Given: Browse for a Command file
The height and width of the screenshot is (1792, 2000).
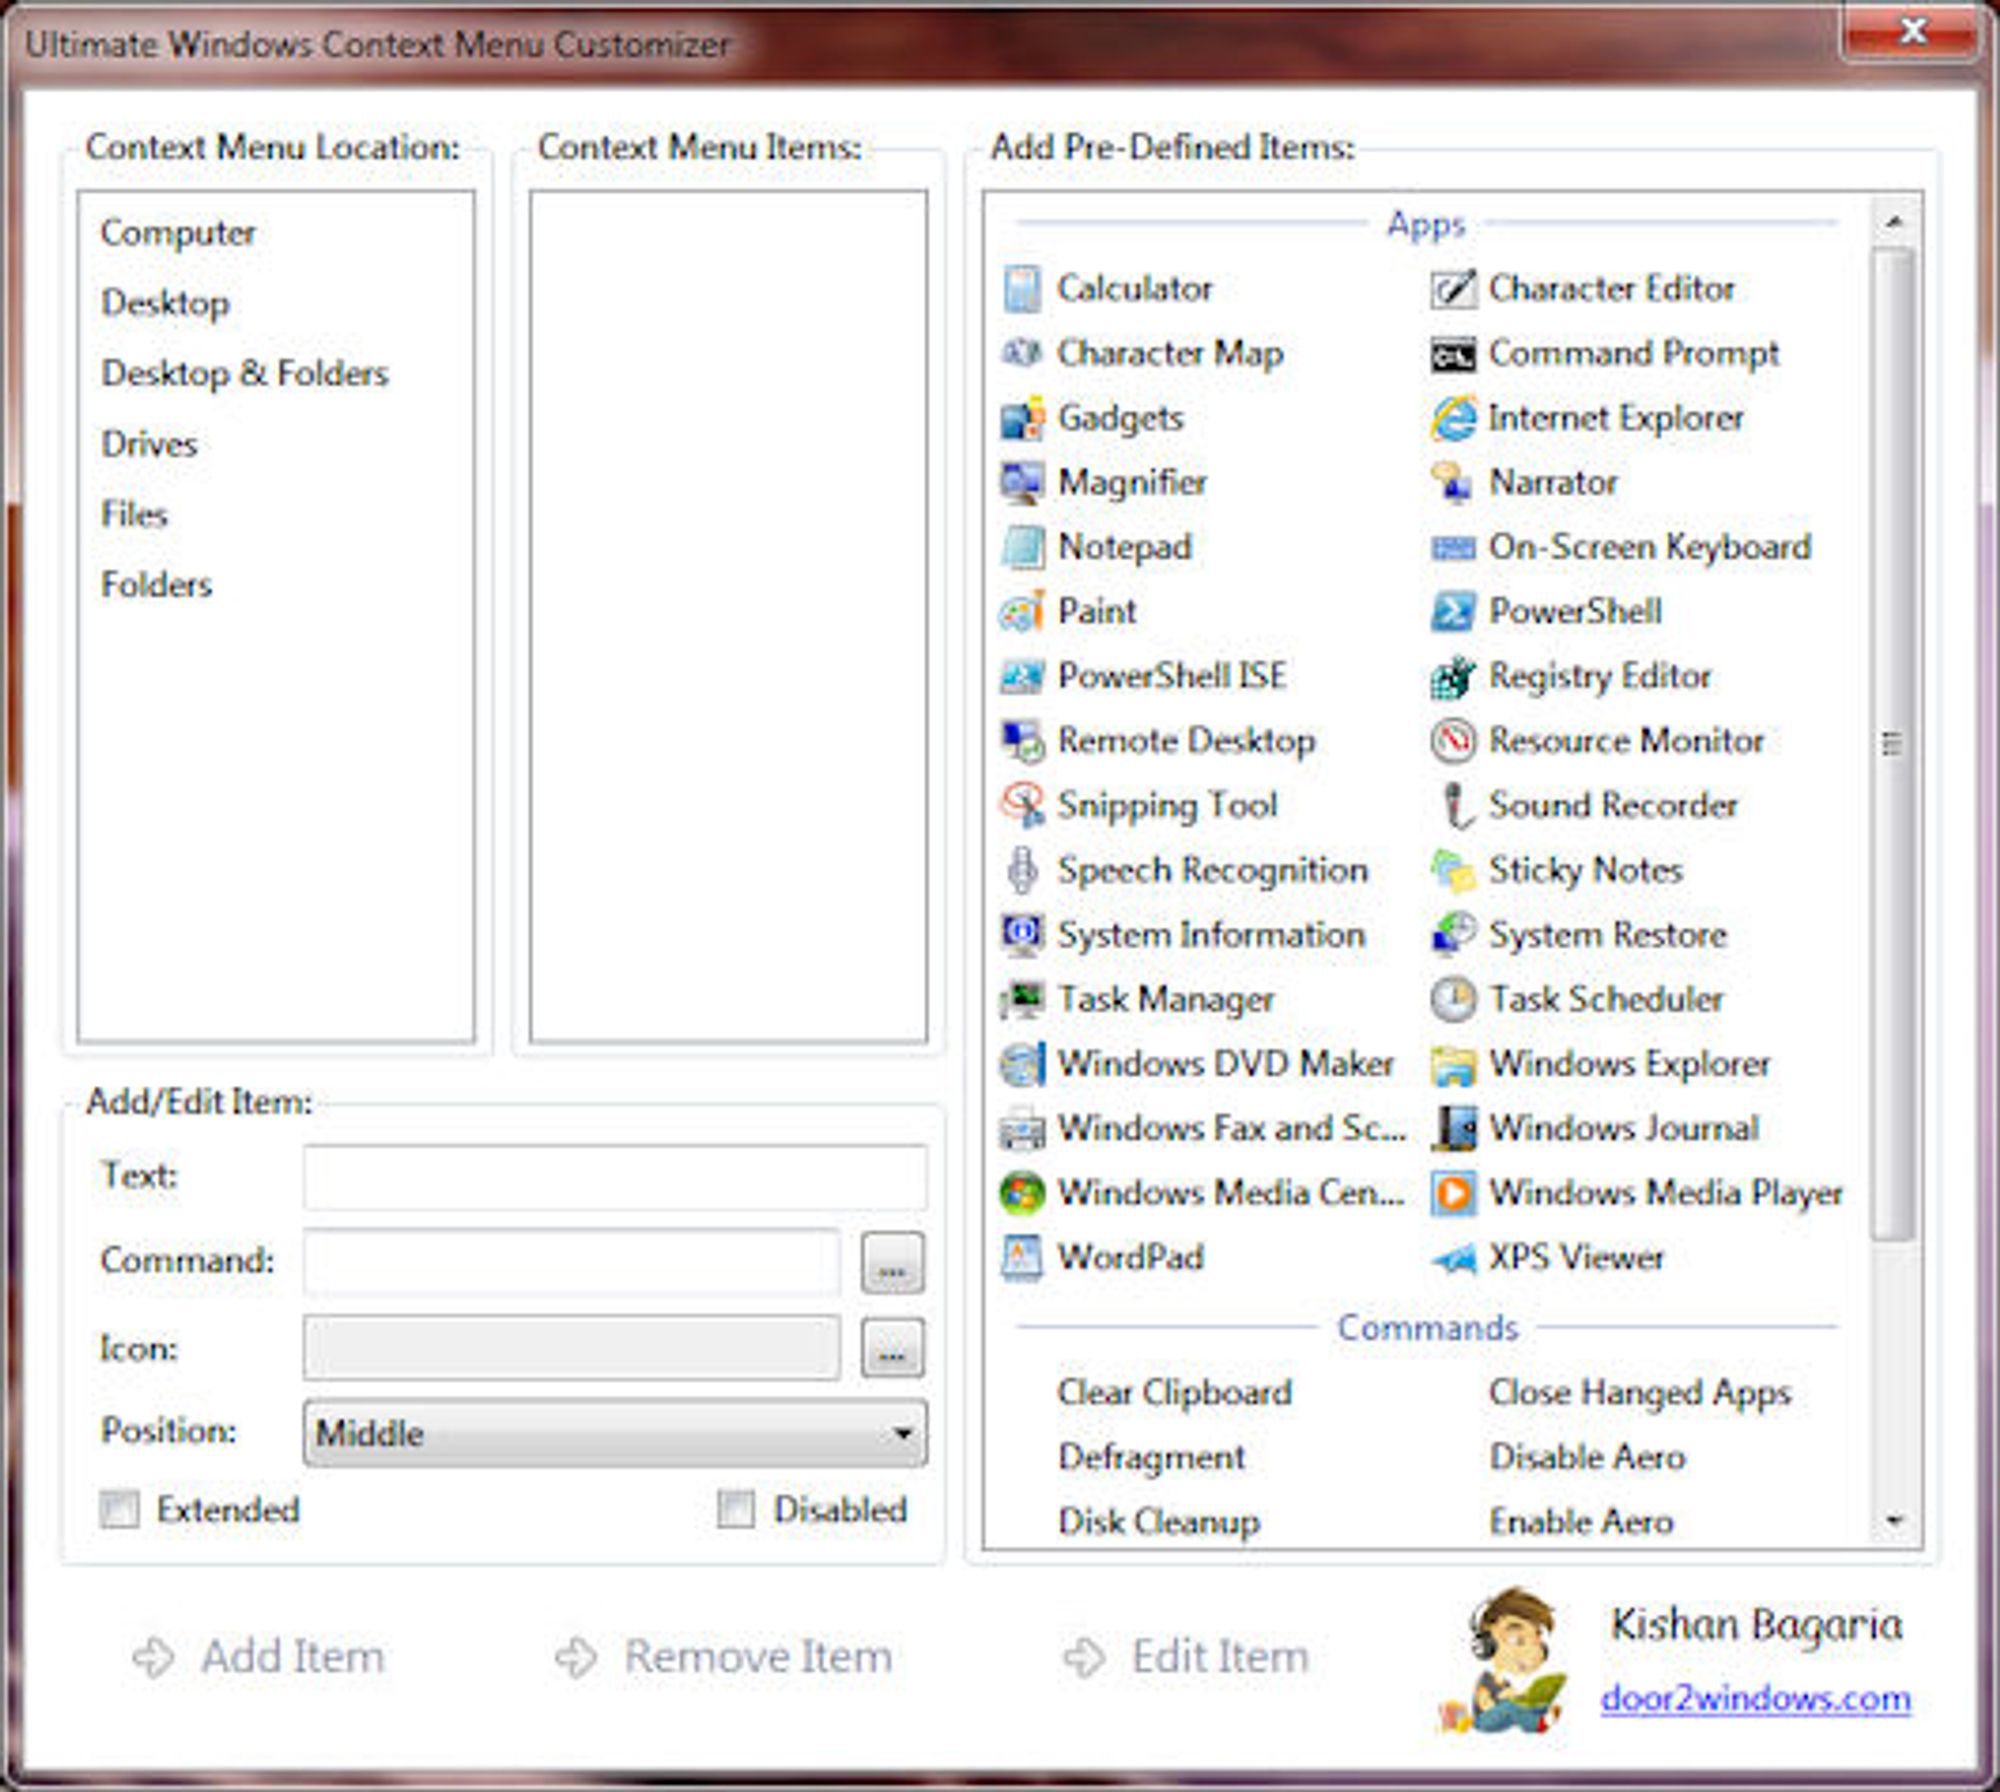Looking at the screenshot, I should [x=892, y=1264].
